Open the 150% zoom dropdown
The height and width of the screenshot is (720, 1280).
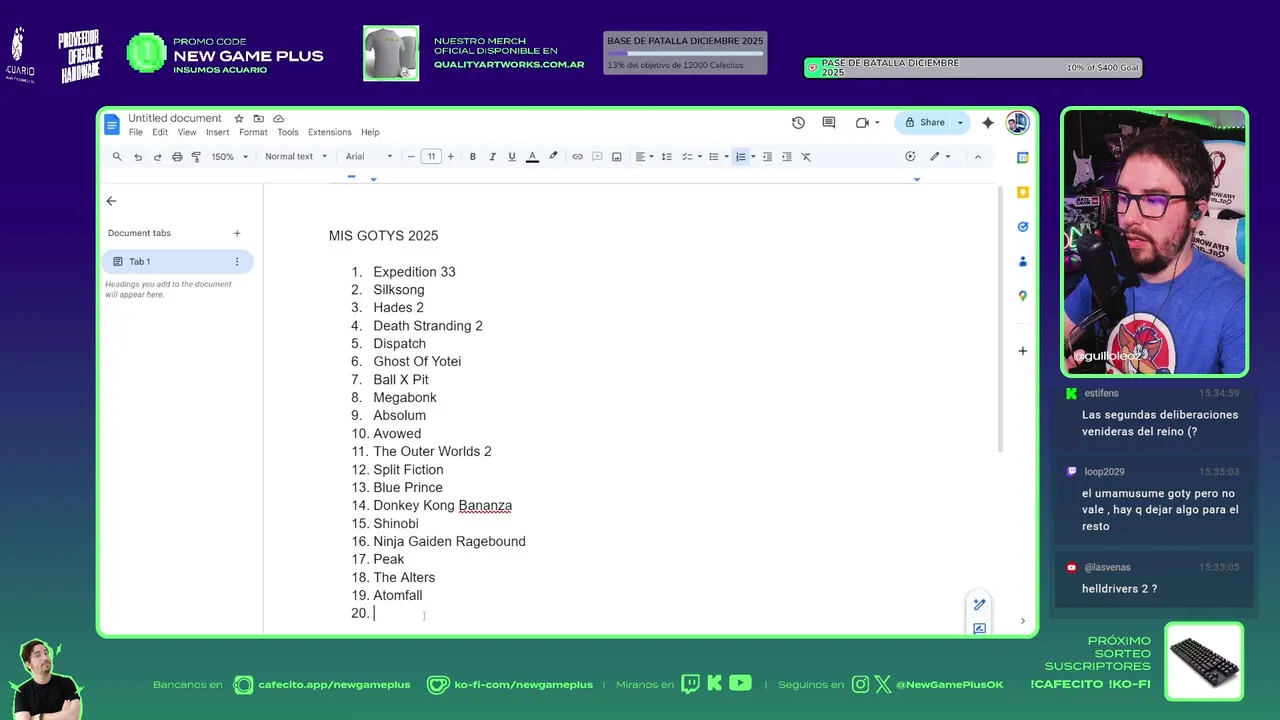(230, 156)
